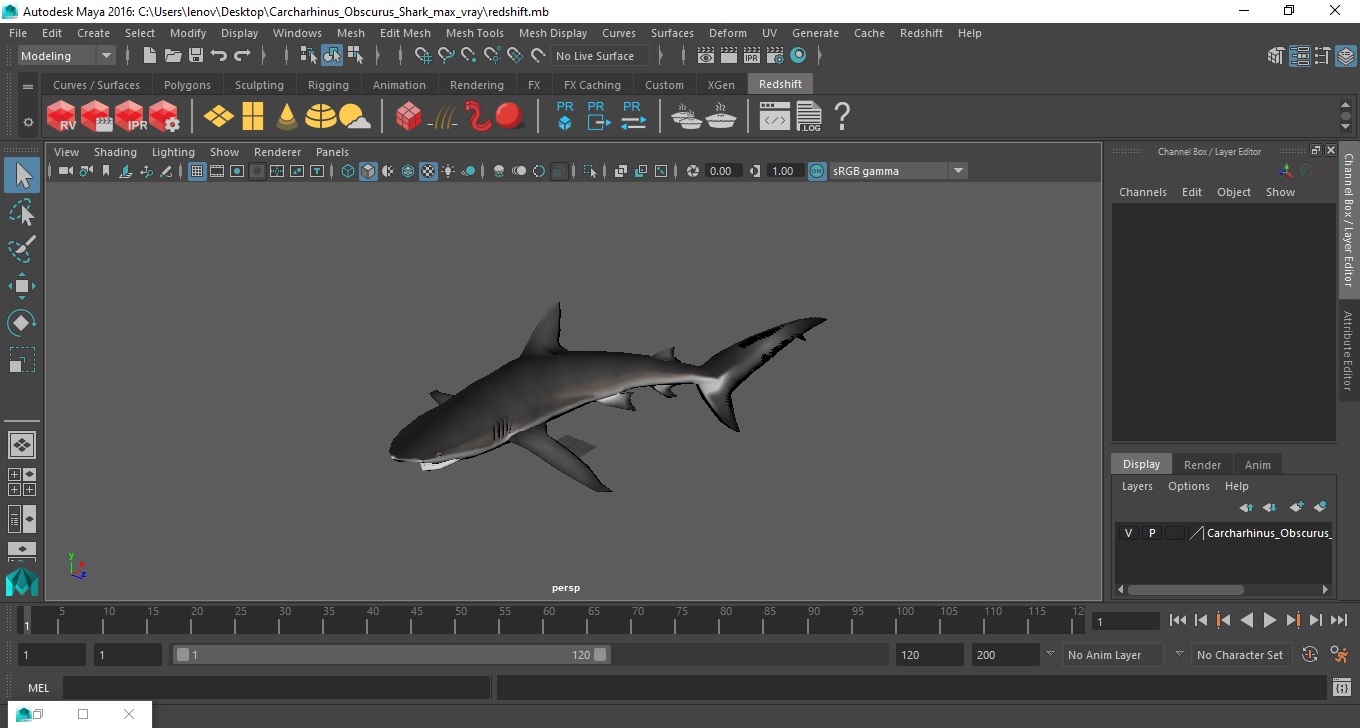
Task: Toggle use all lights bulb icon
Action: (x=448, y=171)
